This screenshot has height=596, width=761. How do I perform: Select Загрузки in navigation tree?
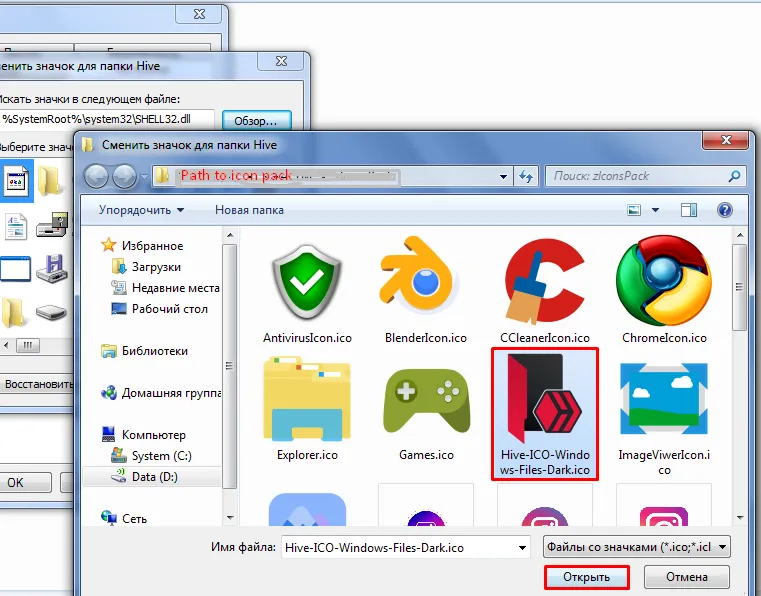tap(146, 267)
